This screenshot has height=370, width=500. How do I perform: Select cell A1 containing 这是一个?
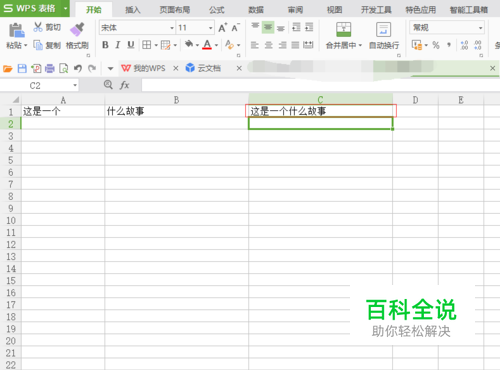[x=63, y=111]
